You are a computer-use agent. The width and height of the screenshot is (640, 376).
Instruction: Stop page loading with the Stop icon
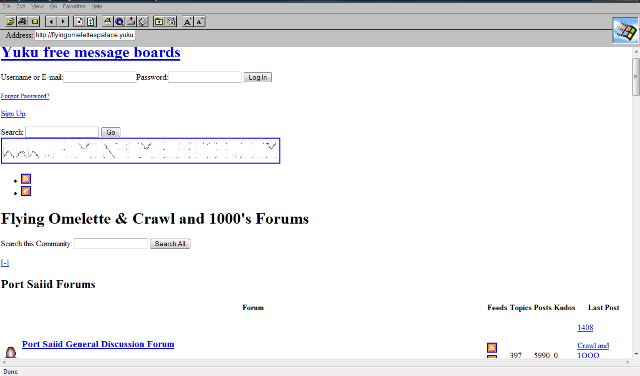tap(79, 21)
